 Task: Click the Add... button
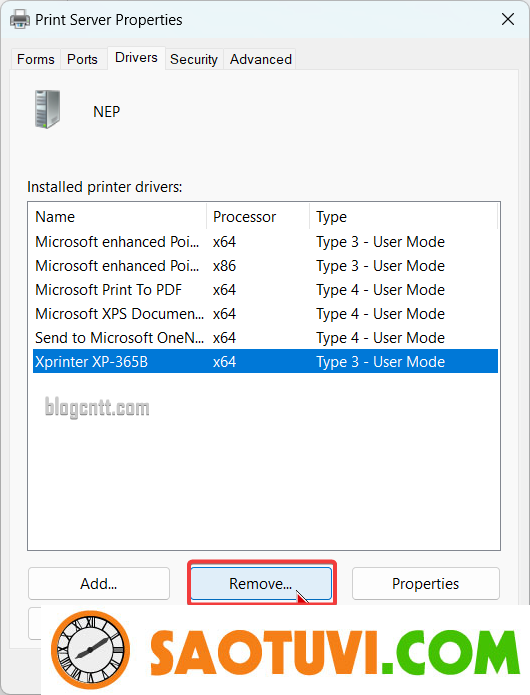[x=99, y=583]
